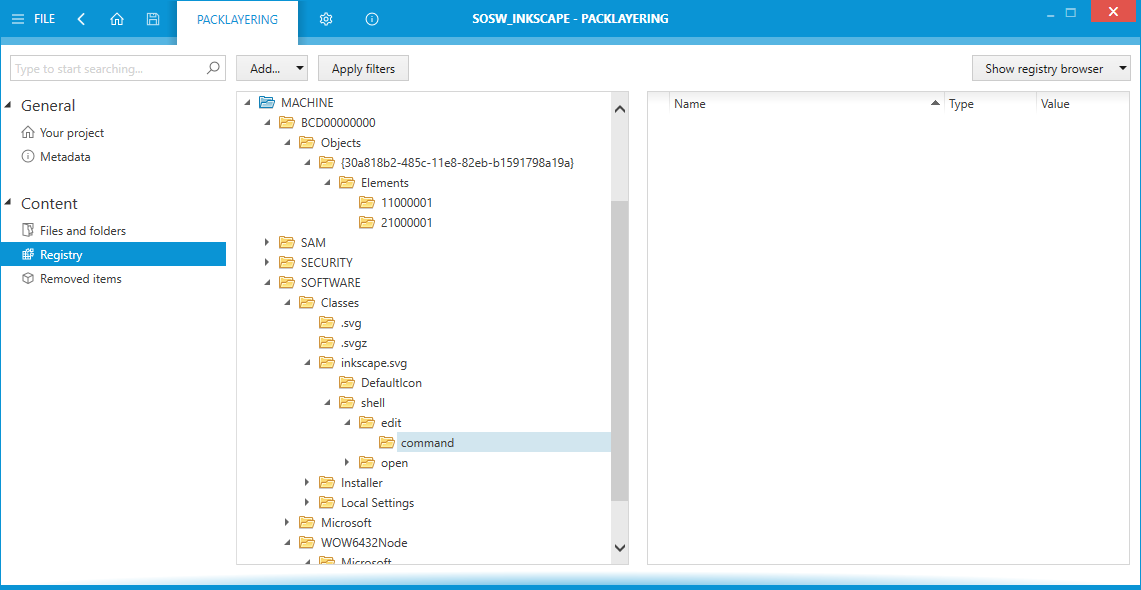Click the SECURITY folder icon
Screen dimensions: 1141x590
287,262
